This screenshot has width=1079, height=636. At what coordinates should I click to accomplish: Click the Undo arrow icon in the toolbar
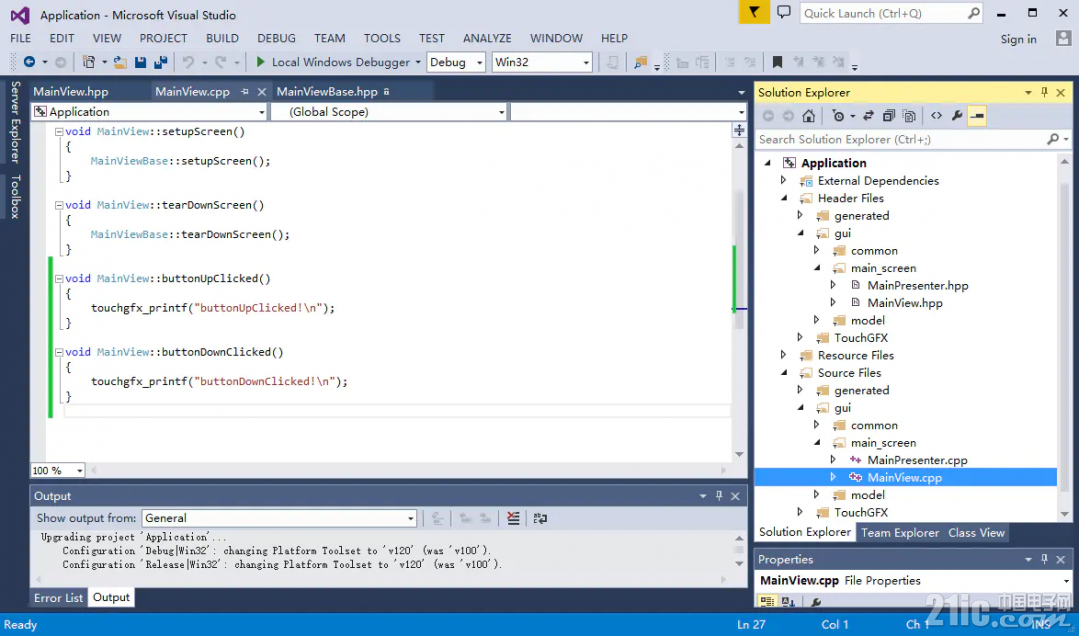point(188,62)
